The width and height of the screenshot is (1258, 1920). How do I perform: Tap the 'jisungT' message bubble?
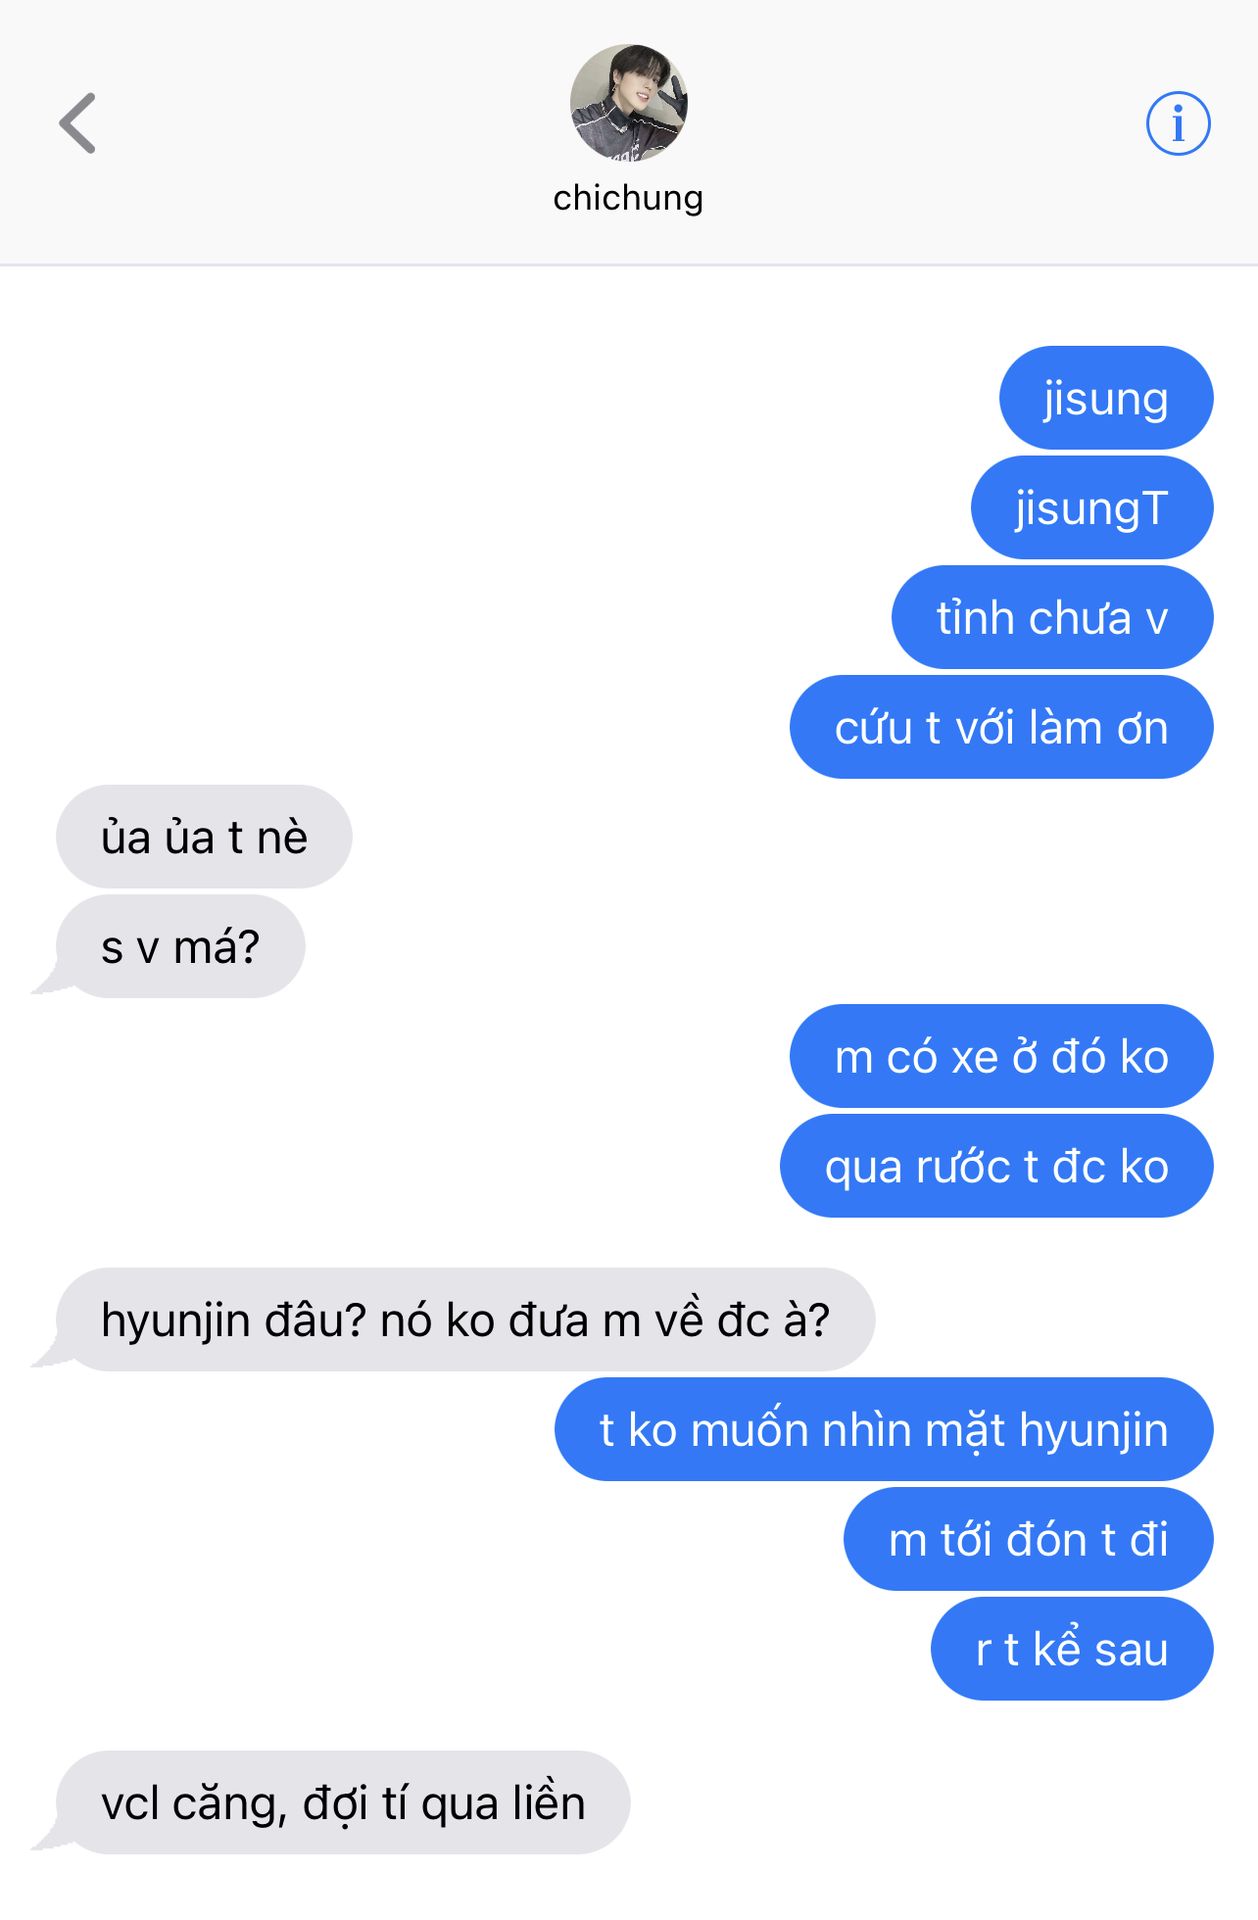[1092, 508]
